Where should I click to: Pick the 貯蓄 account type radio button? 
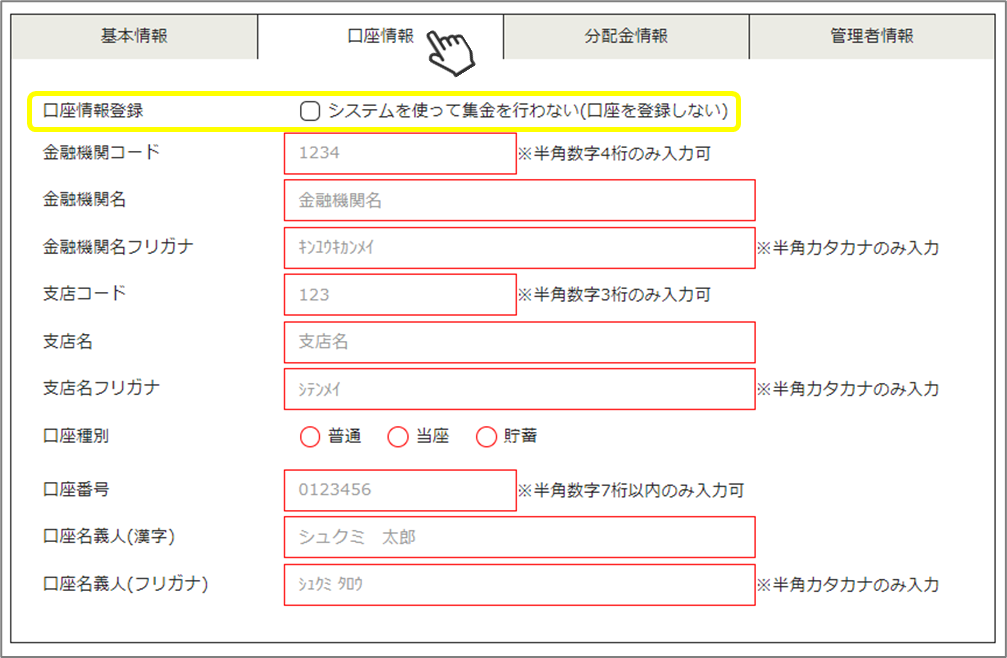pyautogui.click(x=486, y=437)
